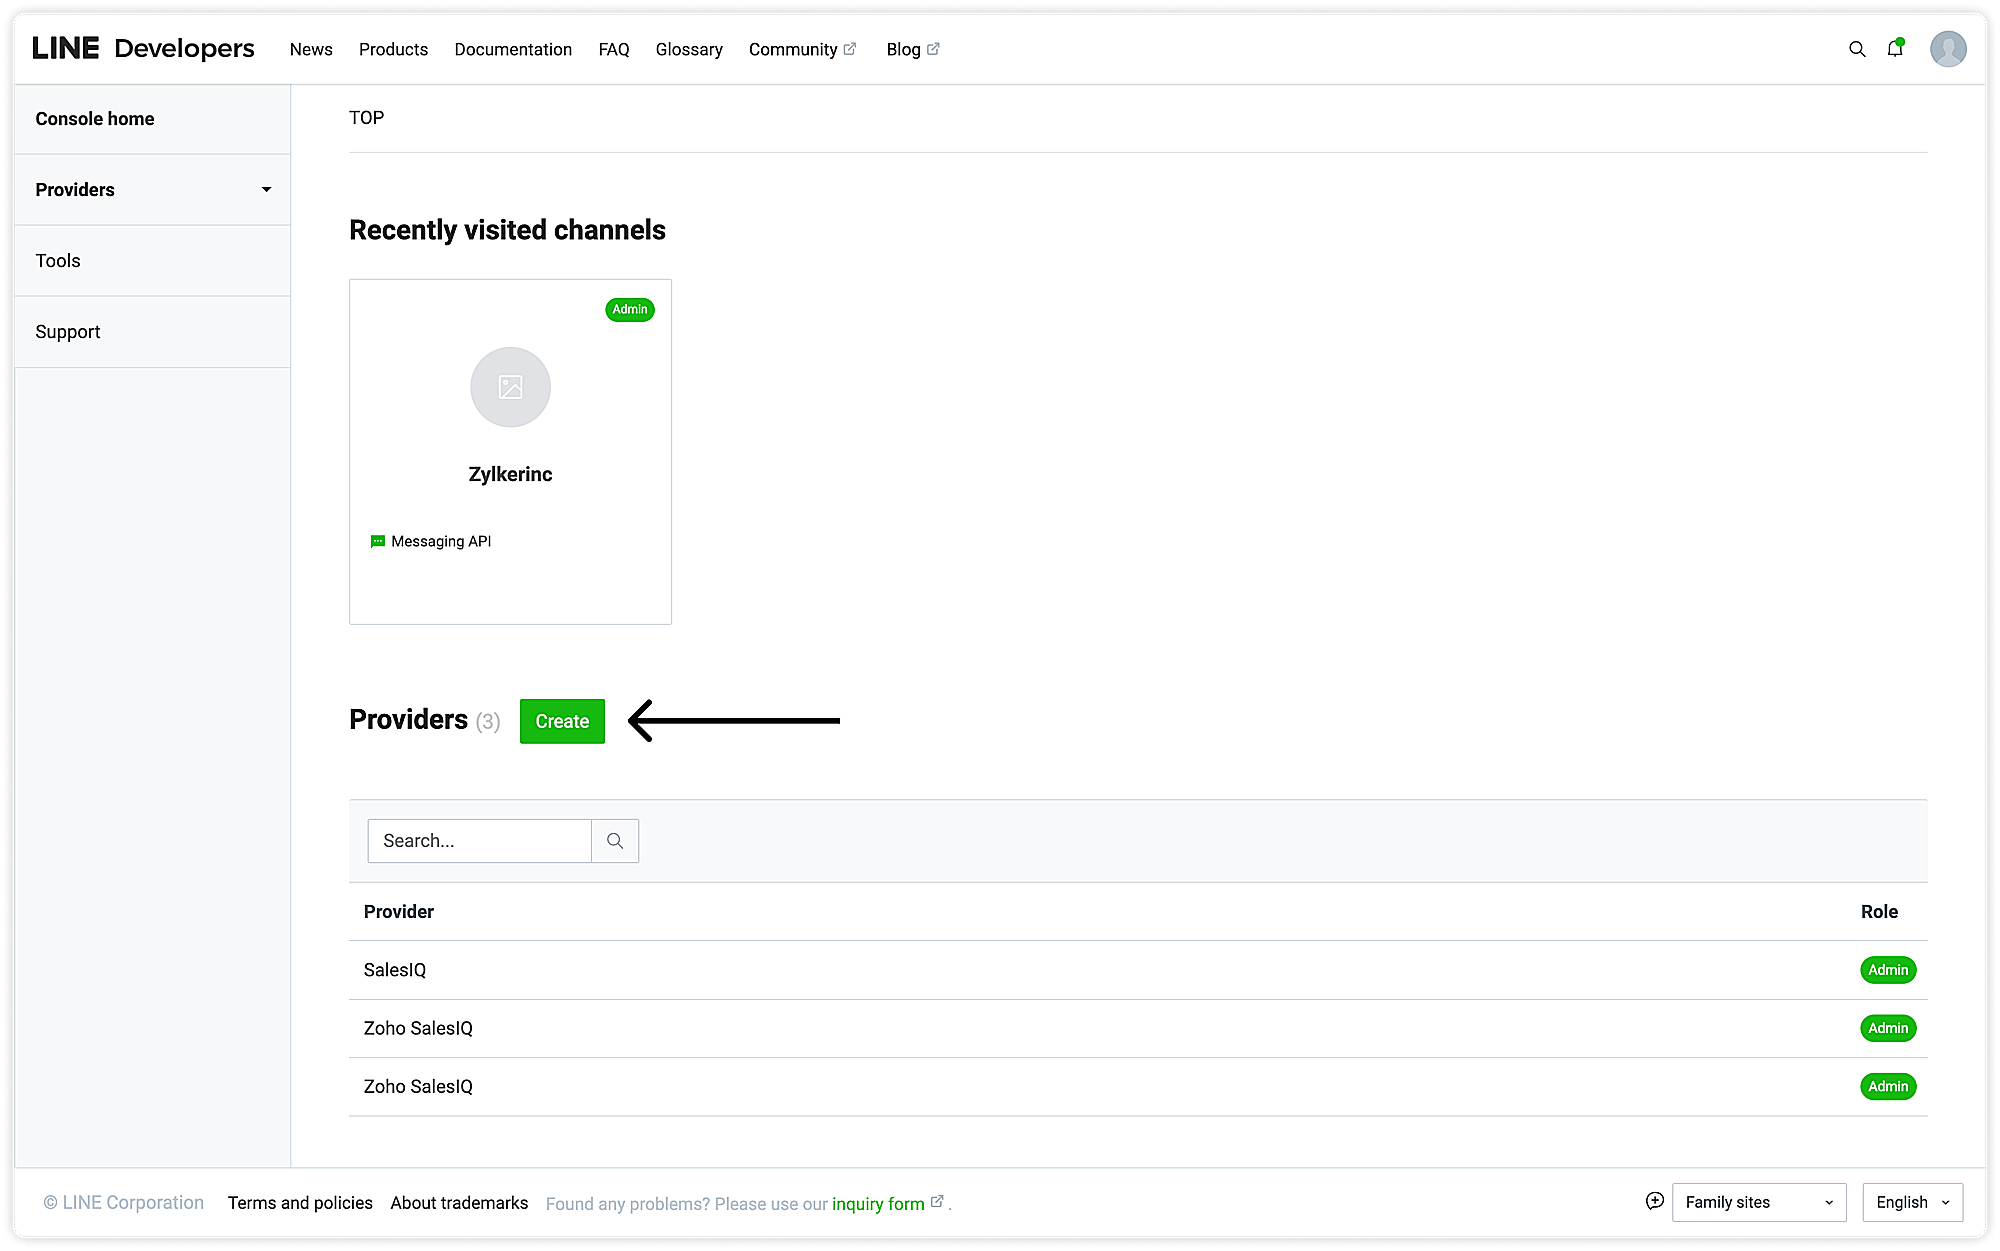This screenshot has width=2000, height=1251.
Task: Click the Zylkerinc channel placeholder image
Action: click(x=510, y=387)
